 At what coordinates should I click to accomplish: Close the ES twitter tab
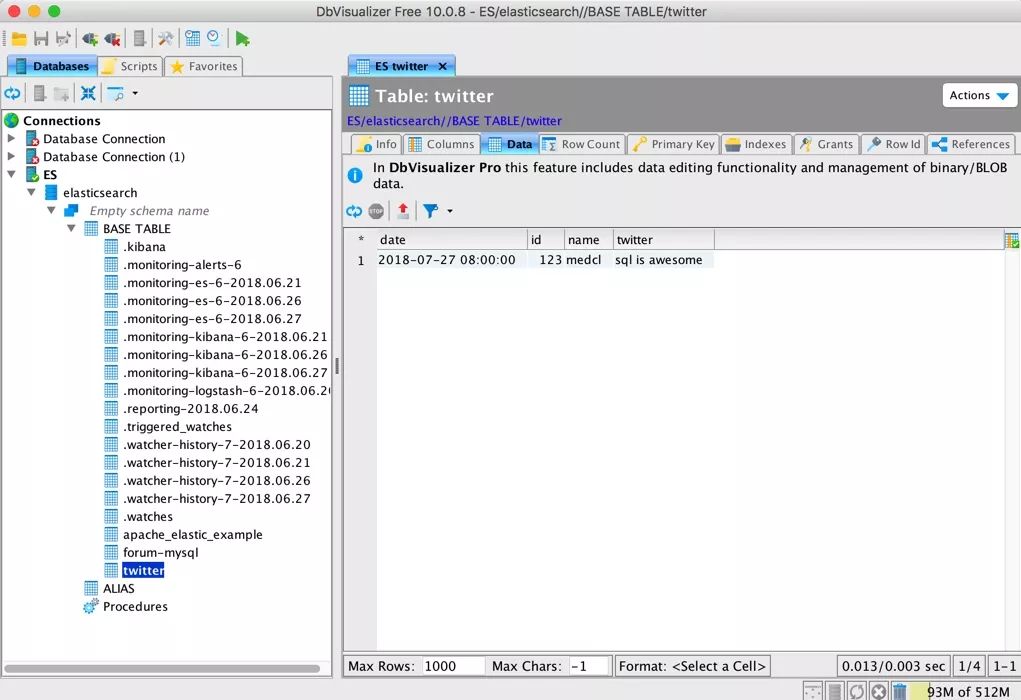[x=443, y=66]
